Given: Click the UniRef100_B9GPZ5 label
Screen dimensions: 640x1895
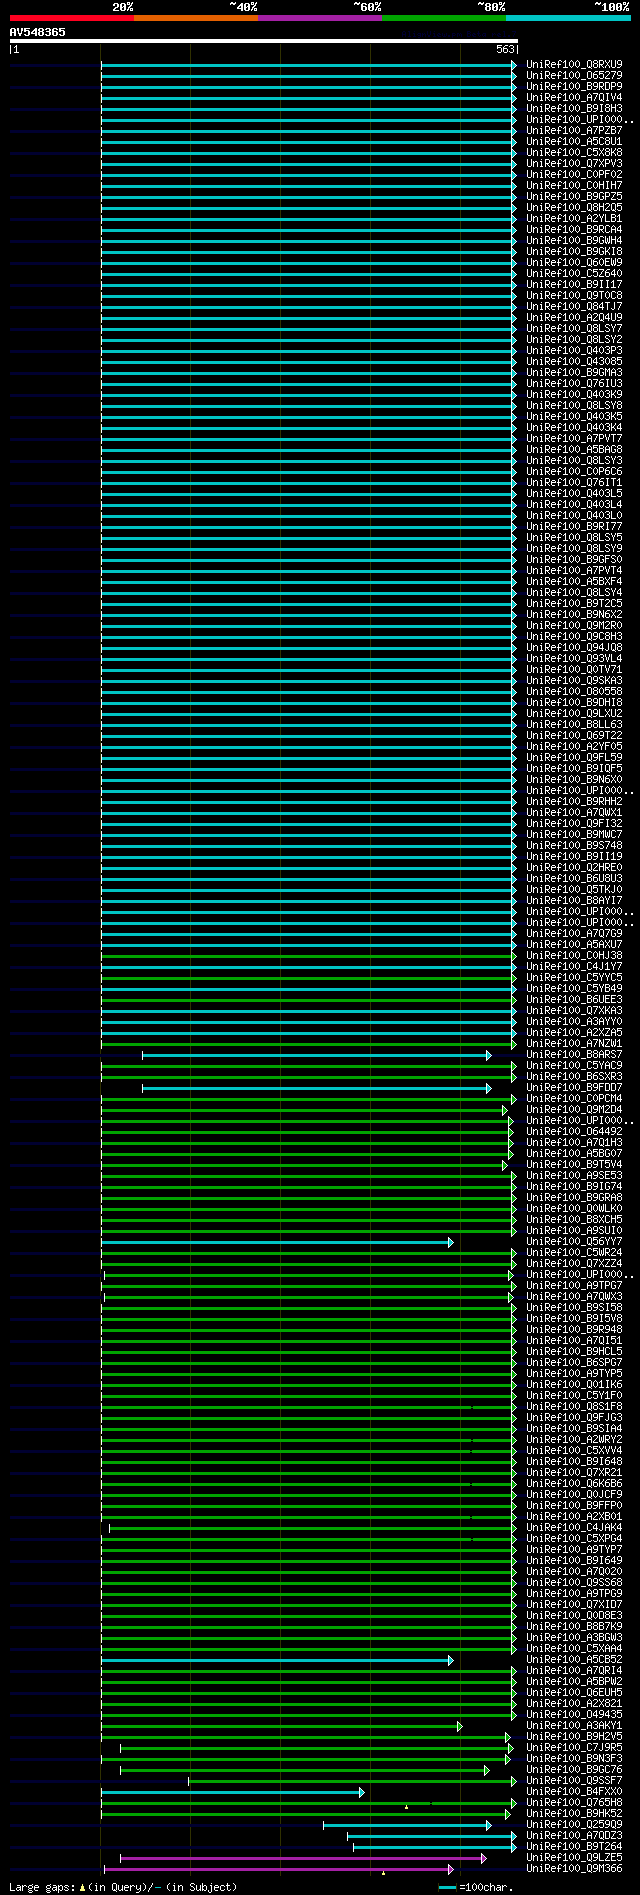Looking at the screenshot, I should [x=574, y=196].
